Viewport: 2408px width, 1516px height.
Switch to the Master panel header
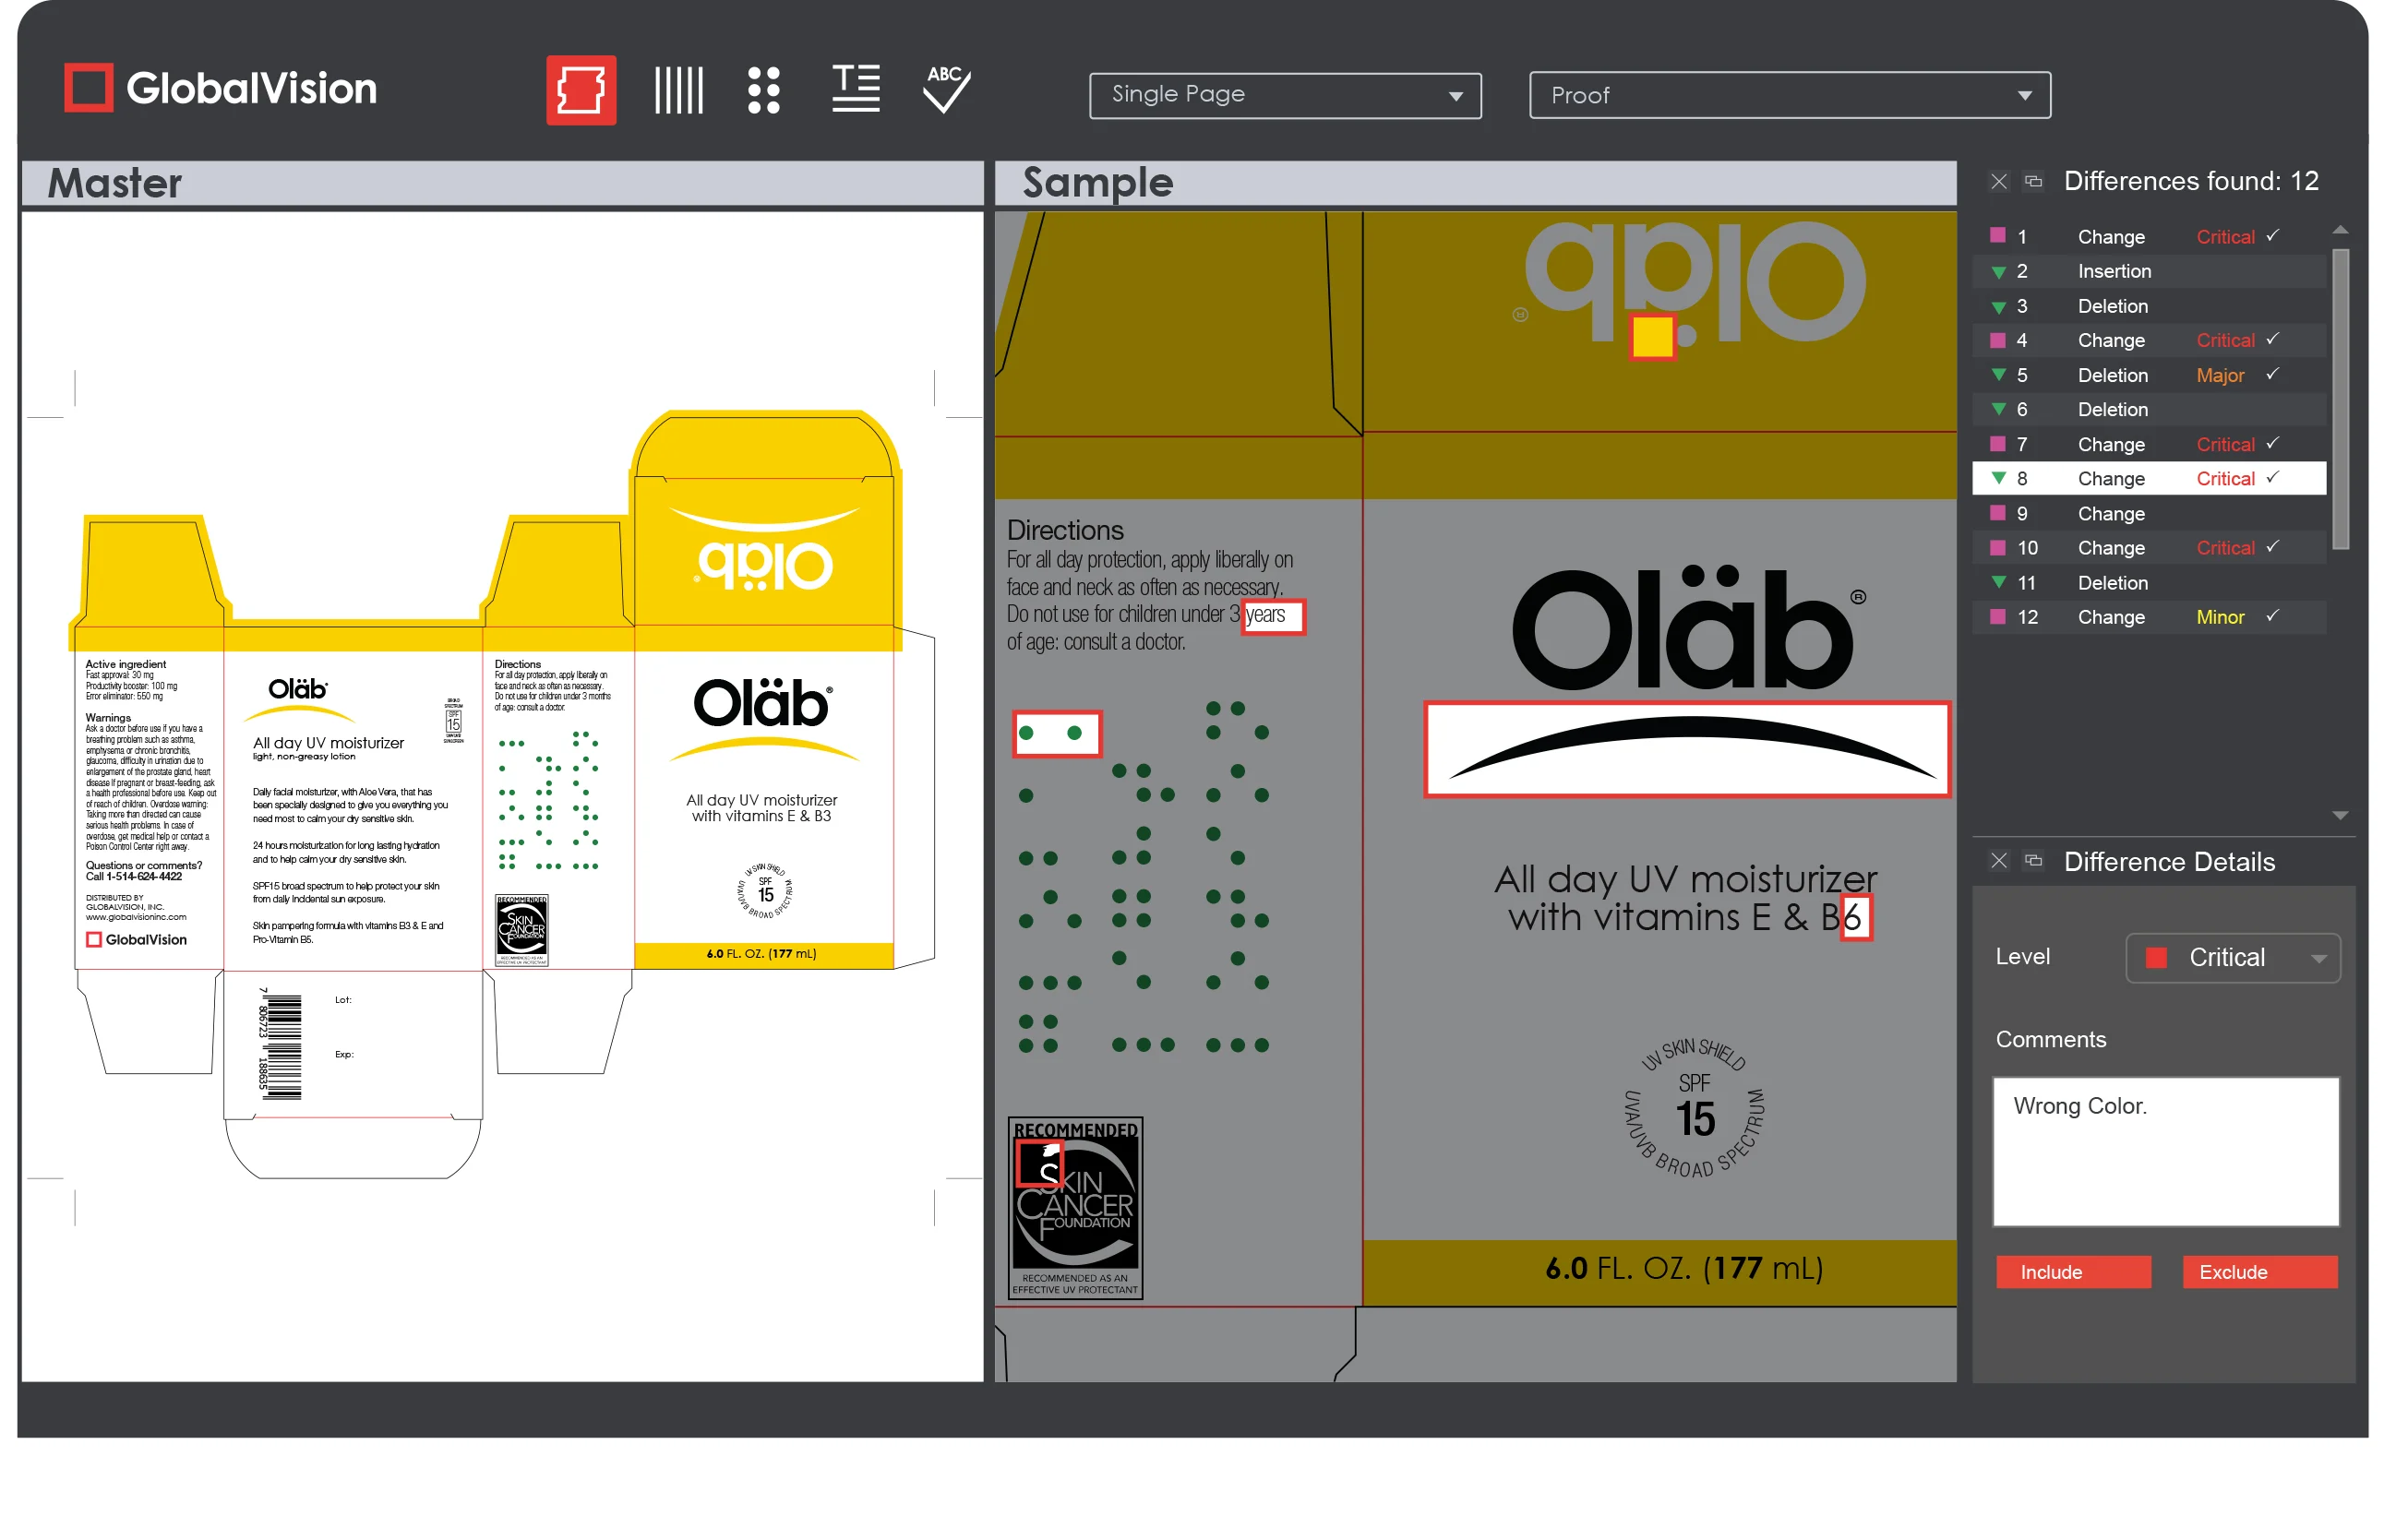click(x=114, y=182)
